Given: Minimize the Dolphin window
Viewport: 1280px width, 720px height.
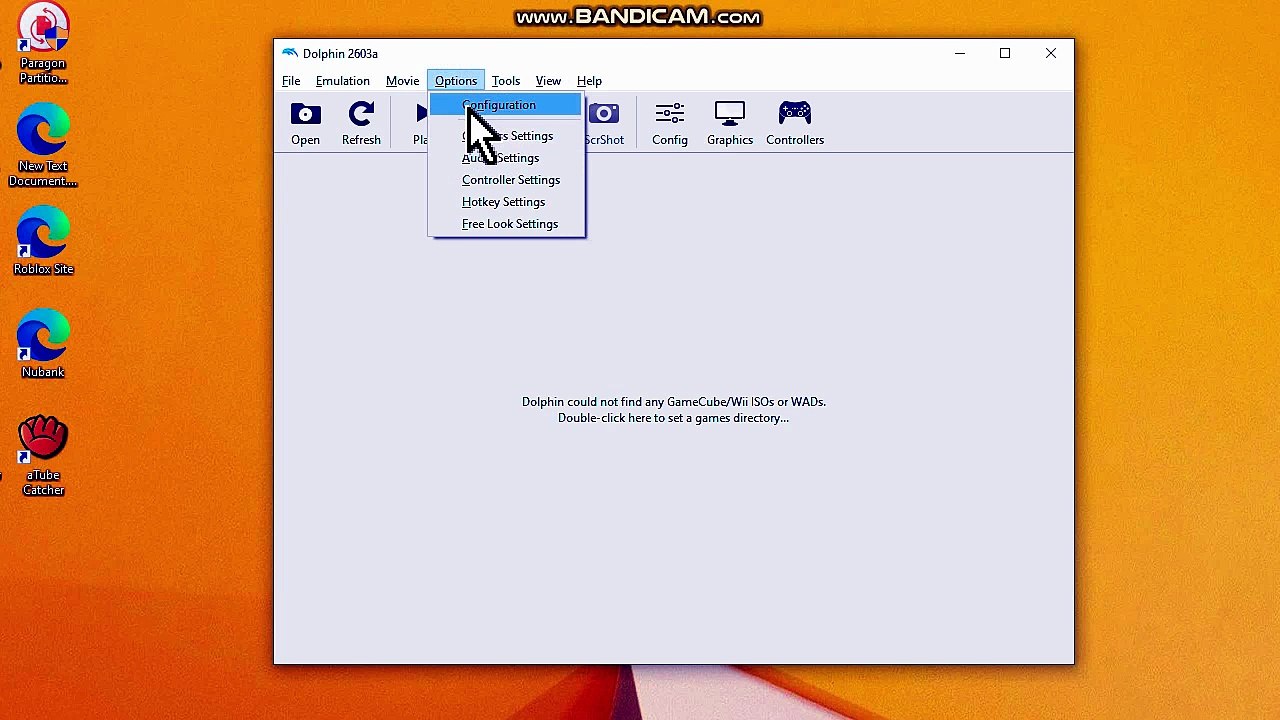Looking at the screenshot, I should (960, 53).
